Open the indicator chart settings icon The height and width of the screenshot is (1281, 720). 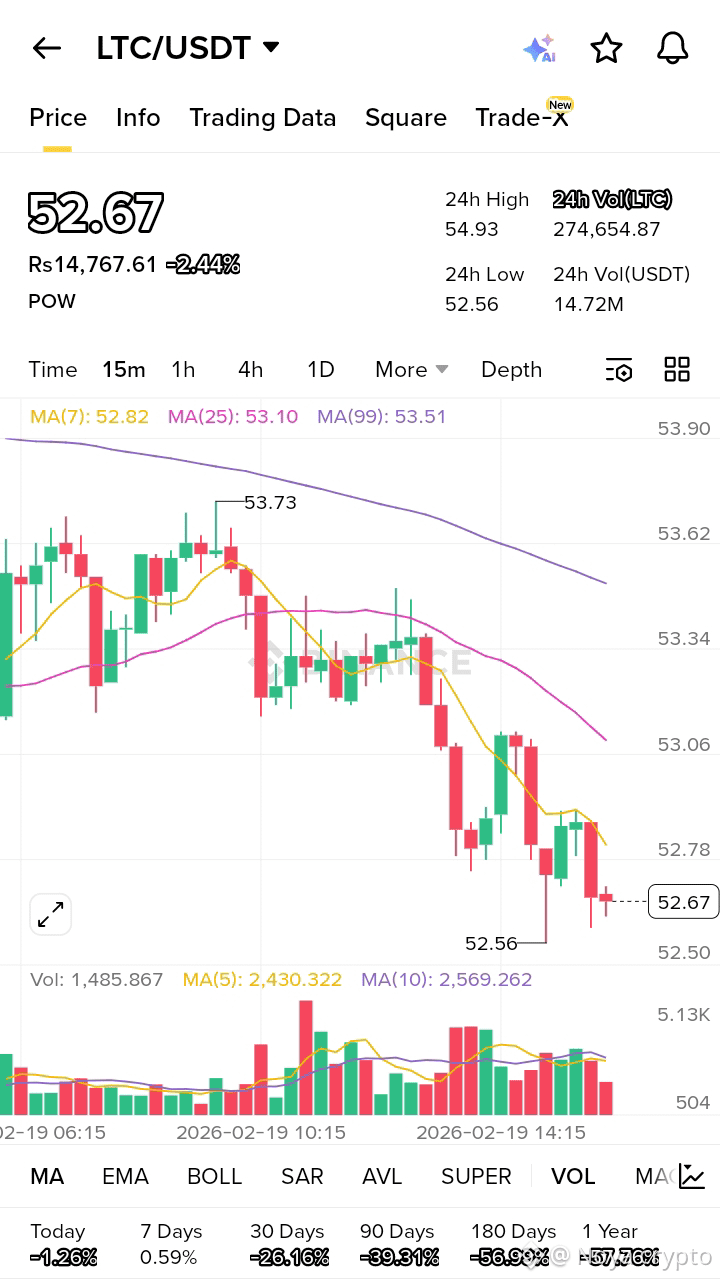coord(692,1176)
